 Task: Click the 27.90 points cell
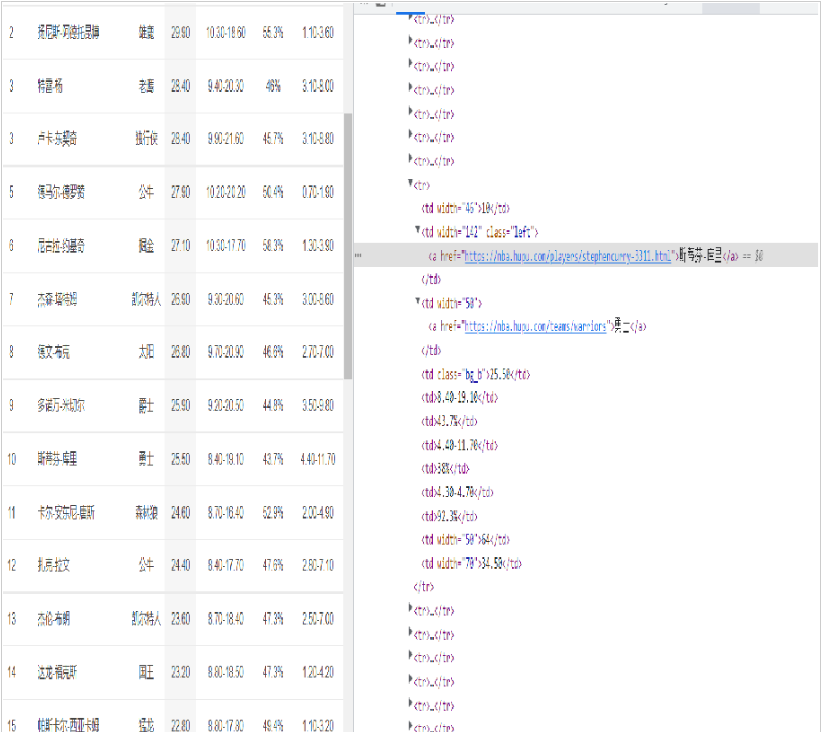(181, 192)
